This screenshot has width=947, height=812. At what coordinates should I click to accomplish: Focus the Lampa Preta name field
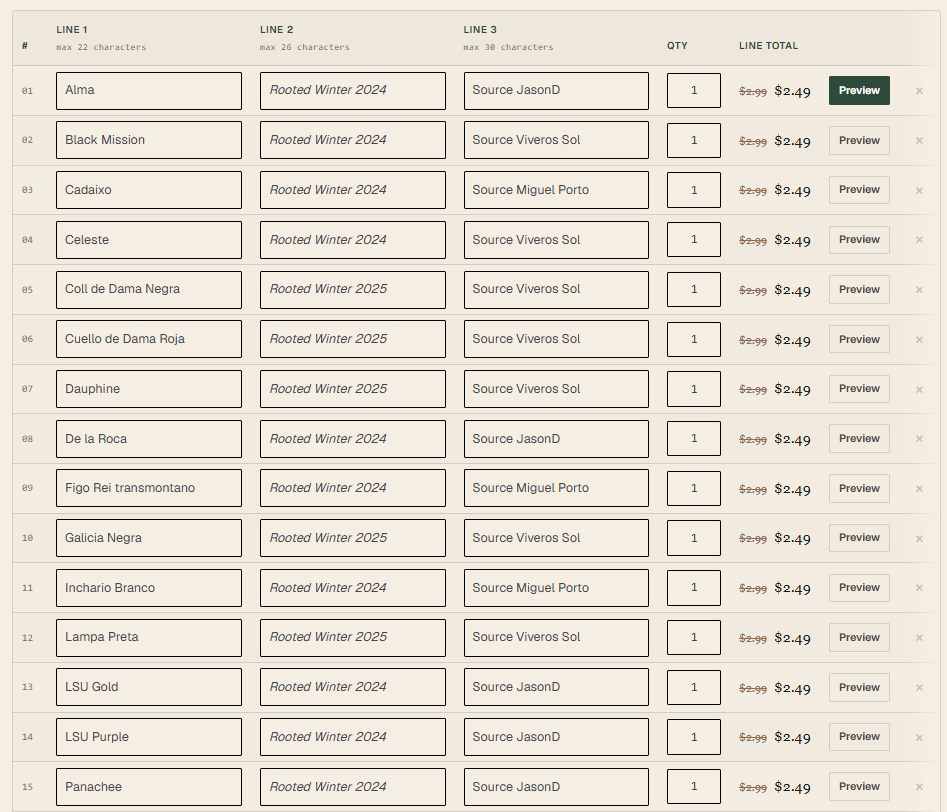click(149, 637)
